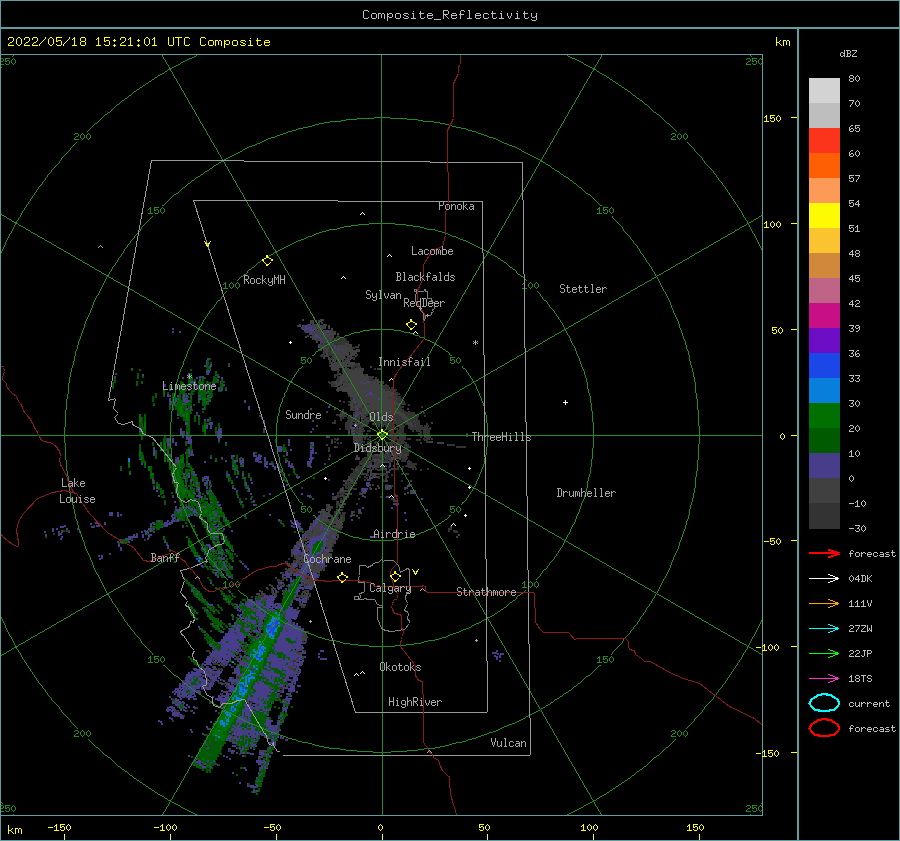Click the Blackfalds city label
The width and height of the screenshot is (900, 841).
tap(425, 277)
